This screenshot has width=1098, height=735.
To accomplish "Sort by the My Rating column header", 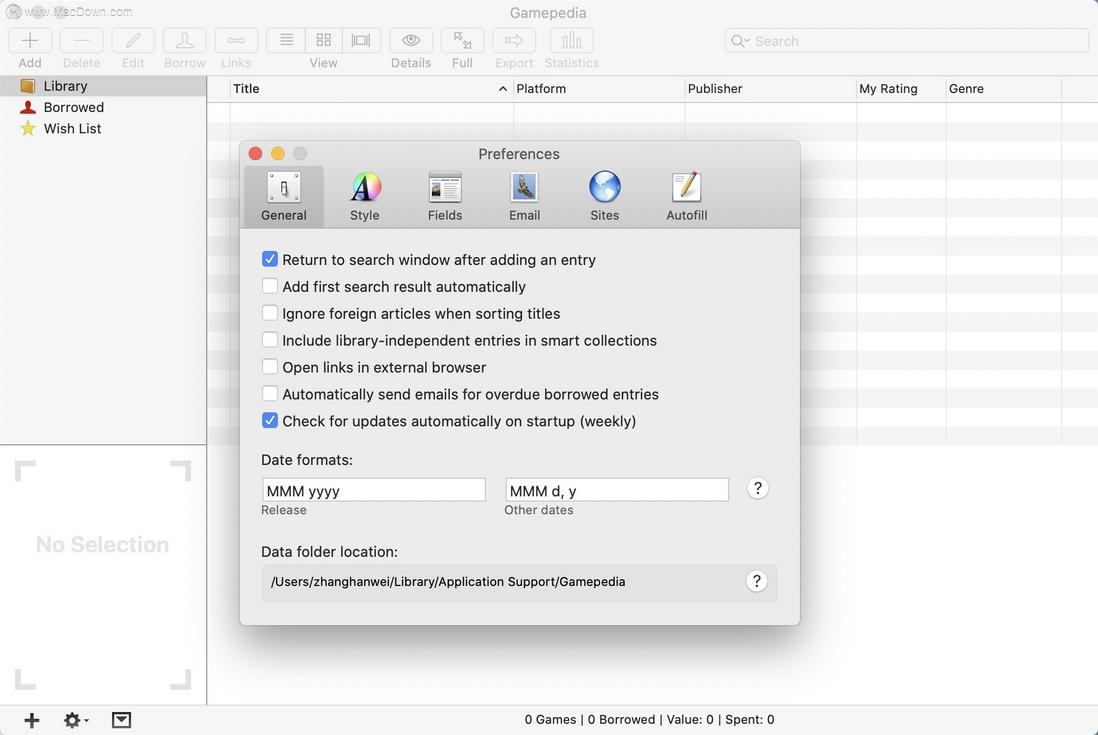I will [x=901, y=89].
